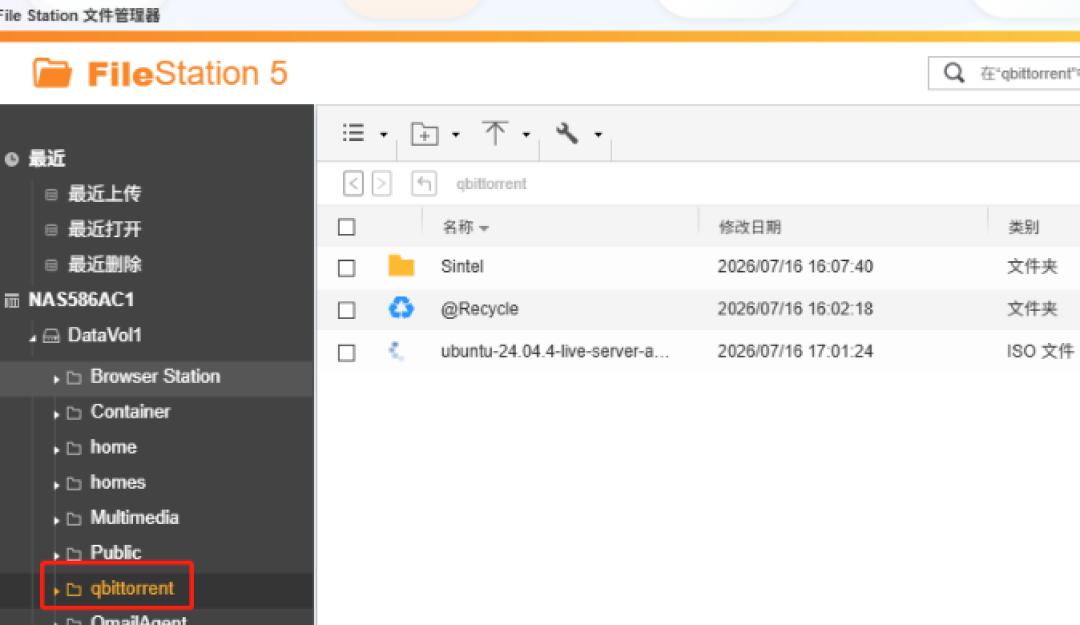Select the NAS586AC1 node
This screenshot has width=1080, height=625.
[x=81, y=300]
